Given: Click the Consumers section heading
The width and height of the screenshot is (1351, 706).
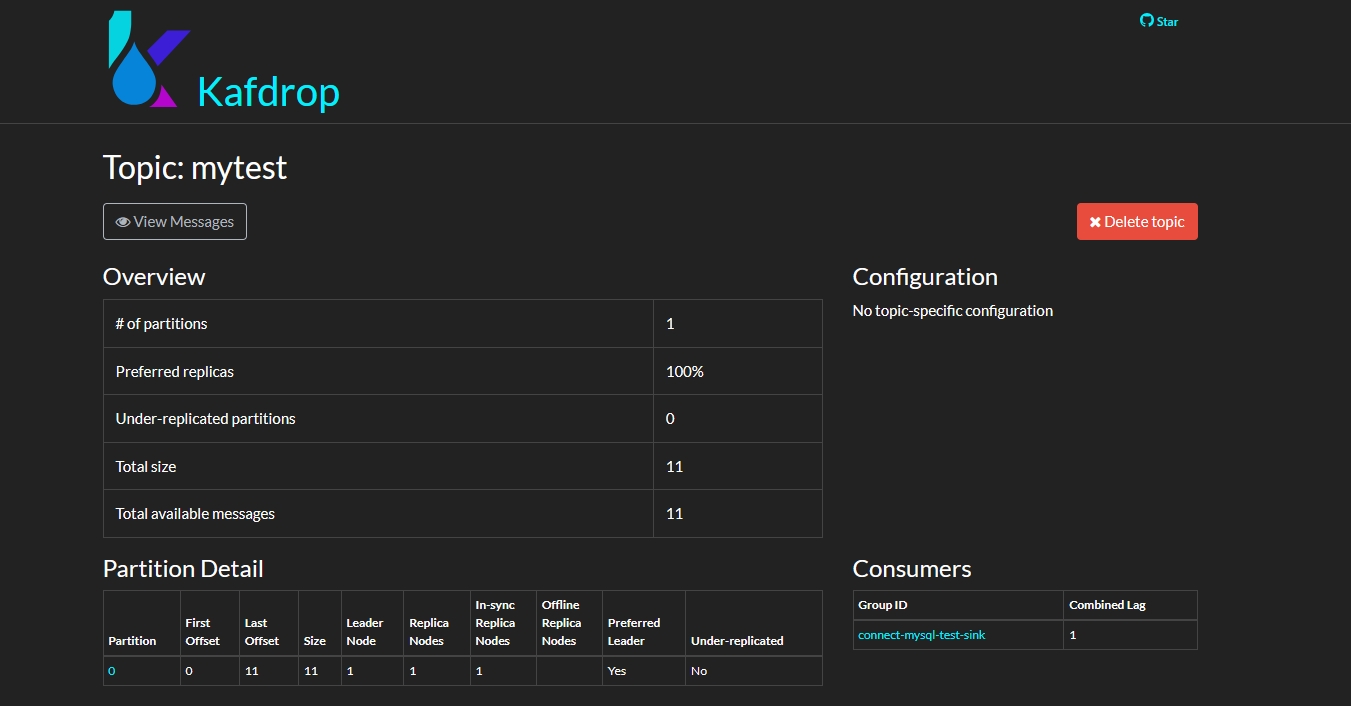Looking at the screenshot, I should pos(912,569).
